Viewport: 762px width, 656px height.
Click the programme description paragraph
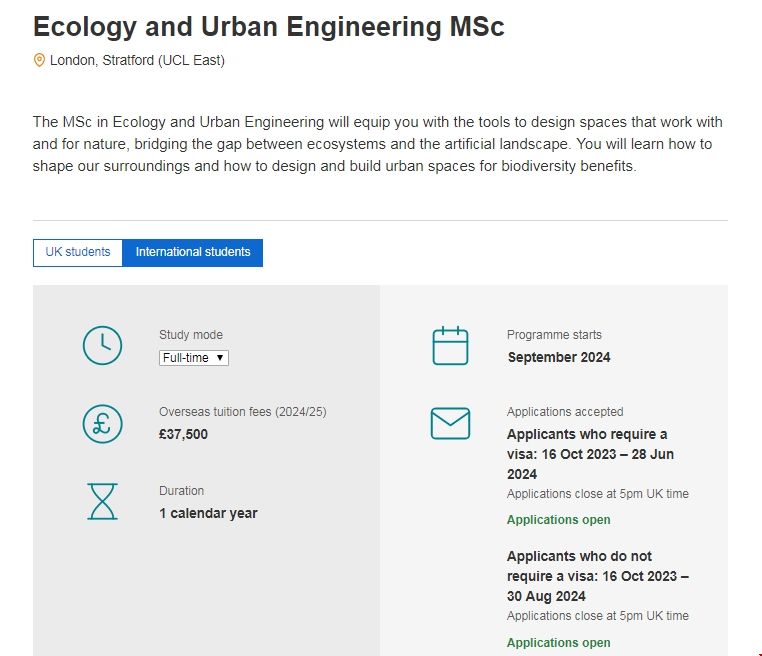pos(377,144)
